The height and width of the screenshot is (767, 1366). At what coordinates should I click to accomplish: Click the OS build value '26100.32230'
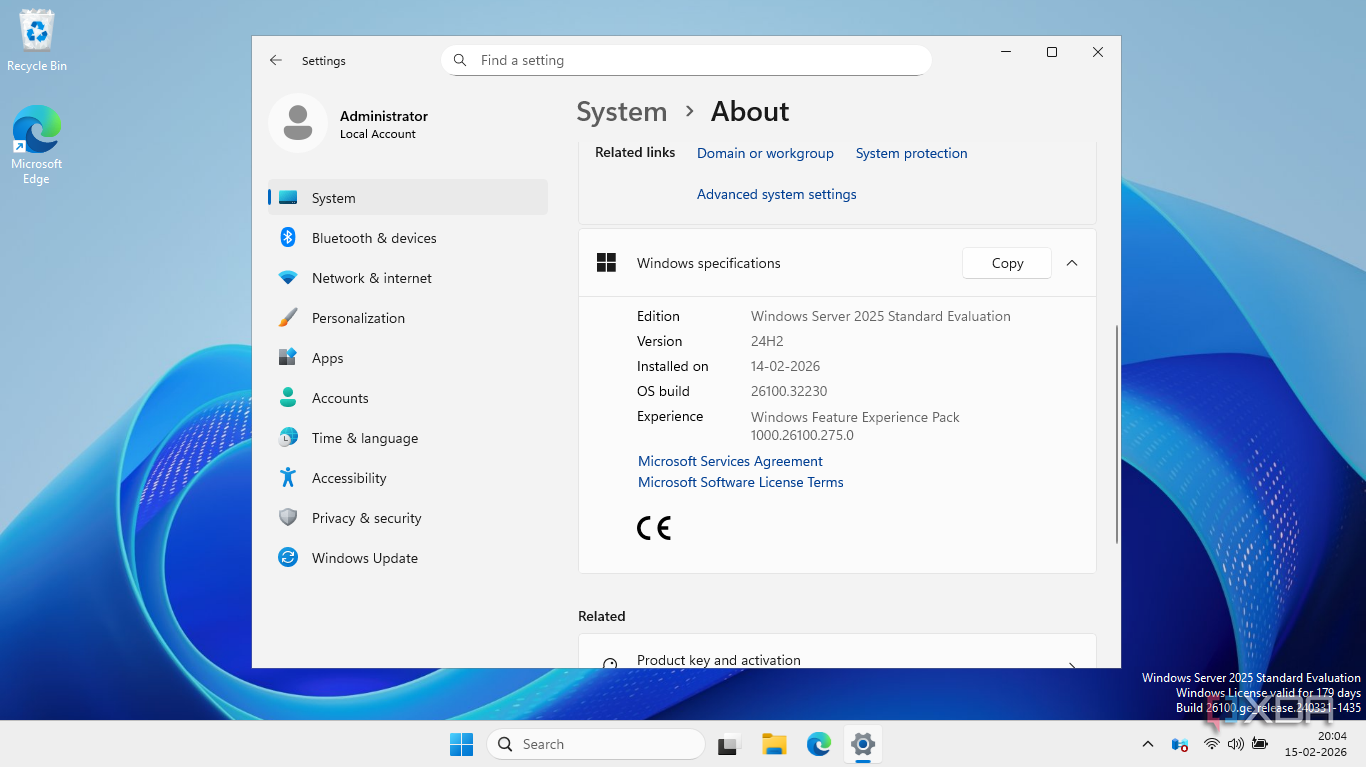[x=789, y=391]
